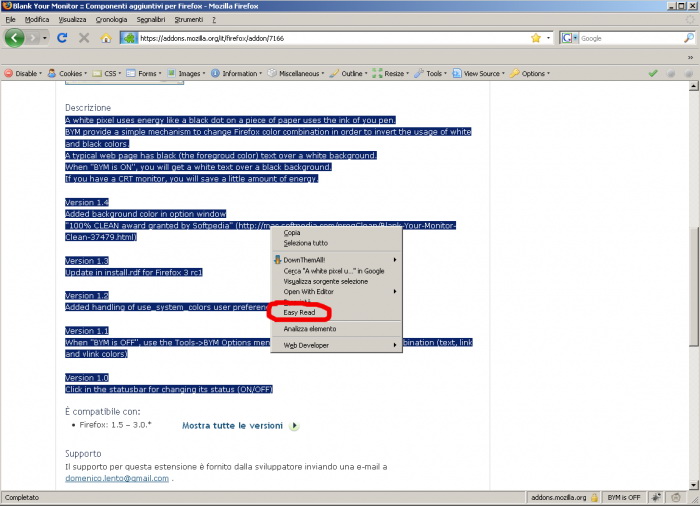
Task: Click the domenico.lento@gmail.com email link
Action: [117, 478]
